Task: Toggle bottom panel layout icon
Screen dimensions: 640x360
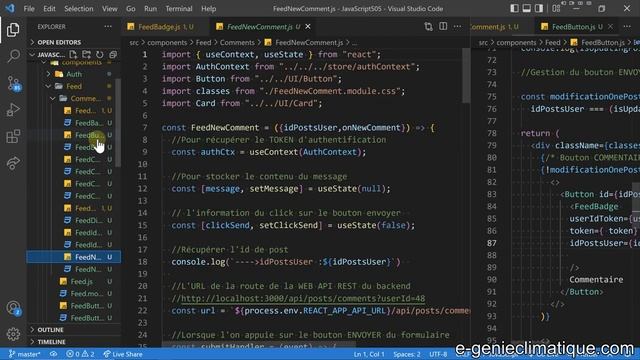Action: point(527,8)
